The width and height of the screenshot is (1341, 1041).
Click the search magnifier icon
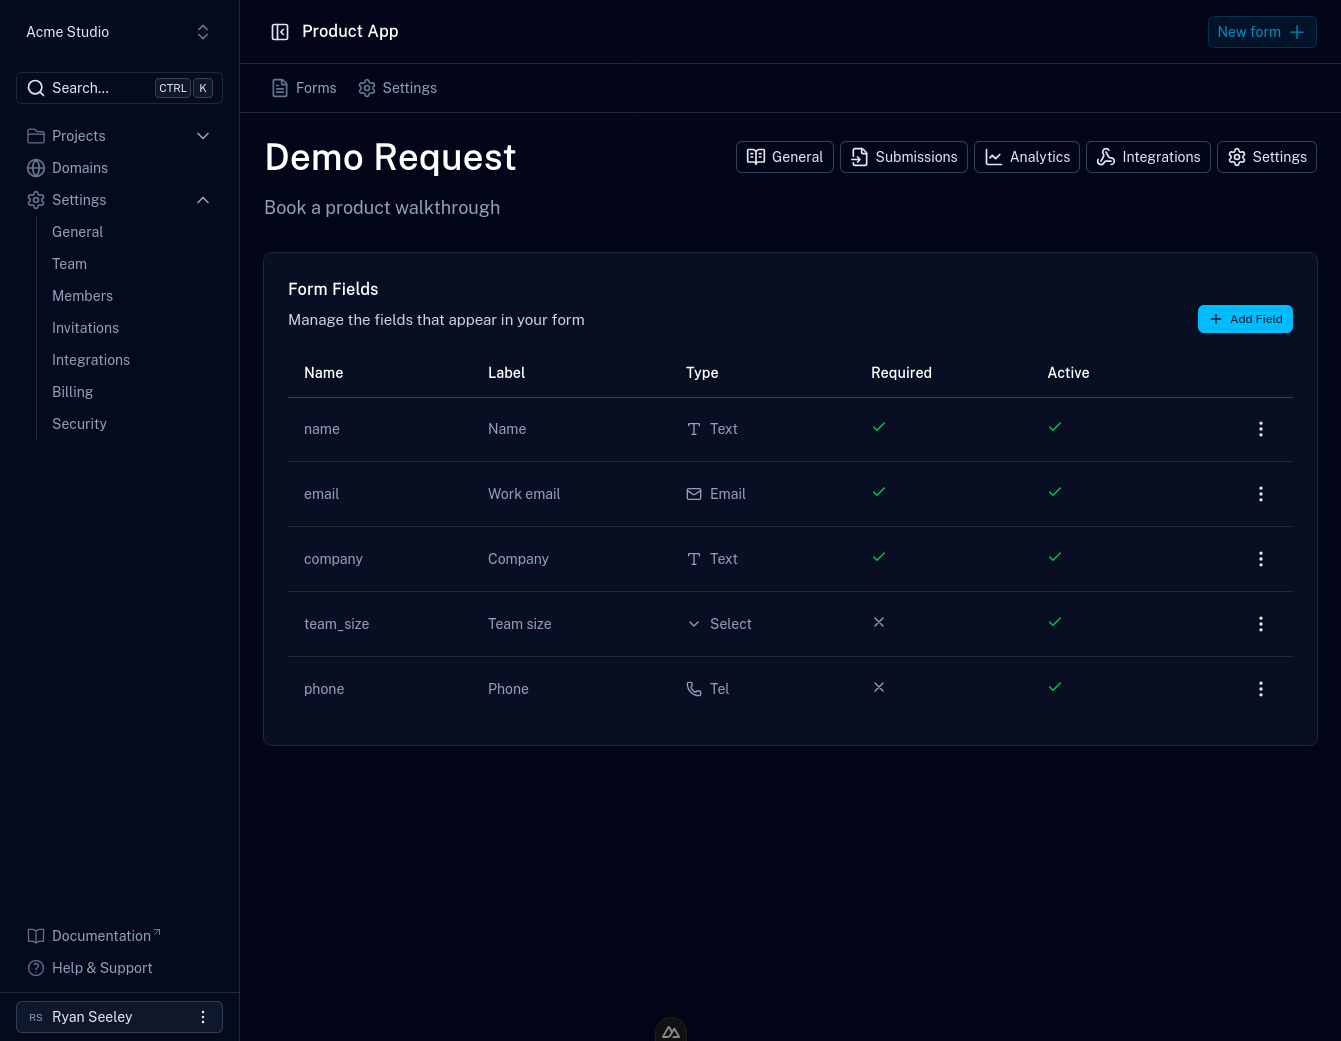coord(36,88)
